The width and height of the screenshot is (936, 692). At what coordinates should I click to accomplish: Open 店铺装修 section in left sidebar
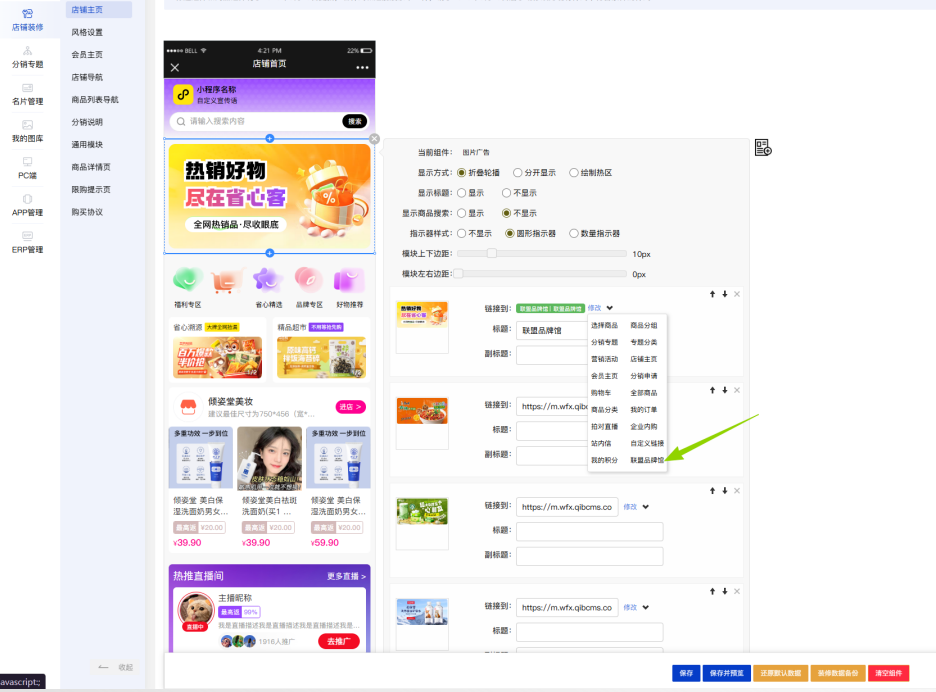(27, 20)
